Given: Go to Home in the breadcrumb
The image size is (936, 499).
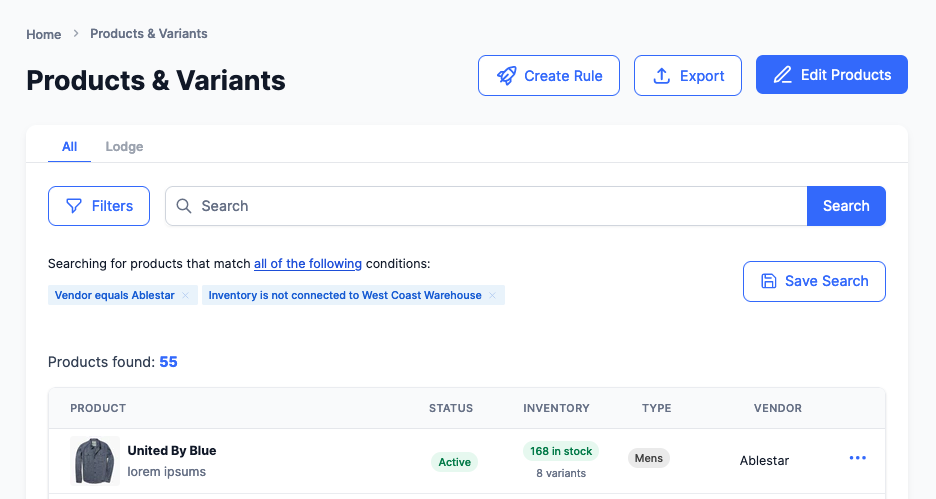Looking at the screenshot, I should pyautogui.click(x=44, y=34).
